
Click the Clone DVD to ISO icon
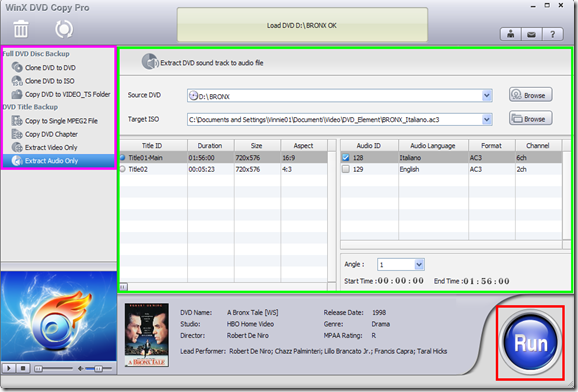click(17, 81)
